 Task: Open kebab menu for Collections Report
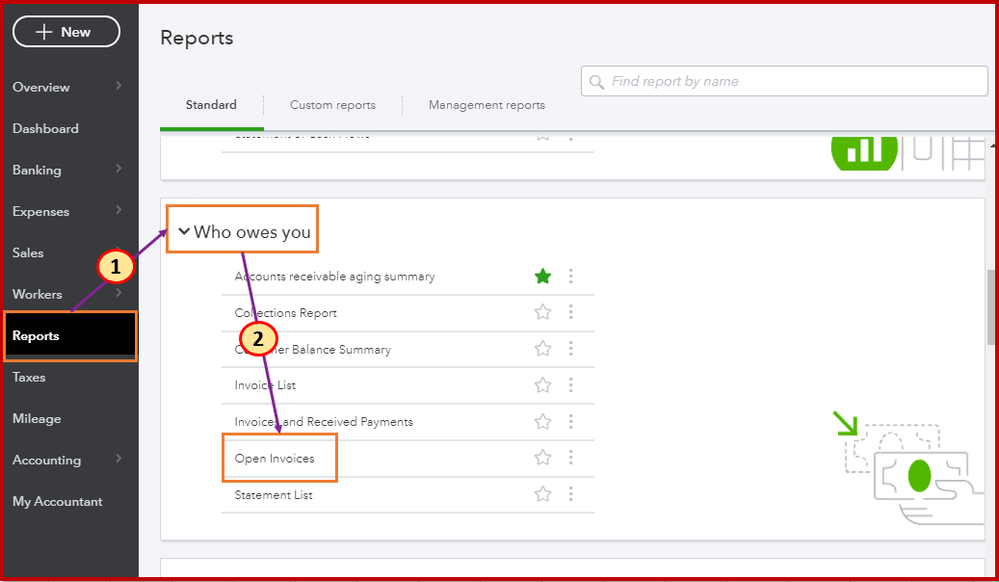pyautogui.click(x=571, y=312)
